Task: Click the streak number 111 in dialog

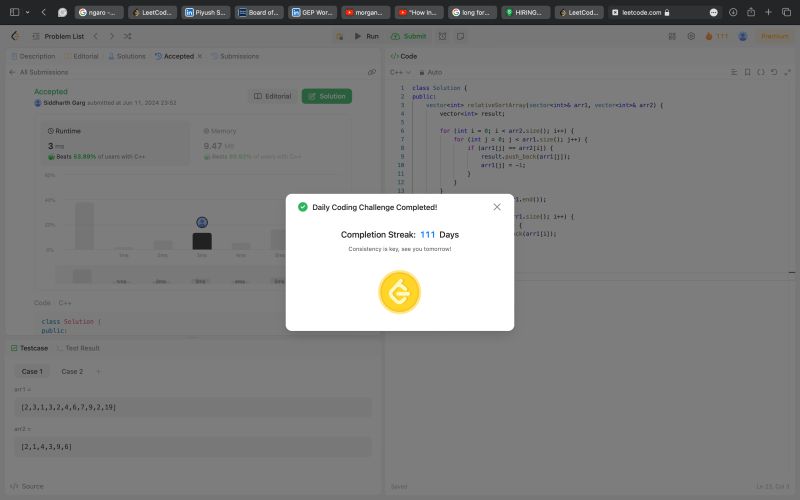Action: (428, 235)
